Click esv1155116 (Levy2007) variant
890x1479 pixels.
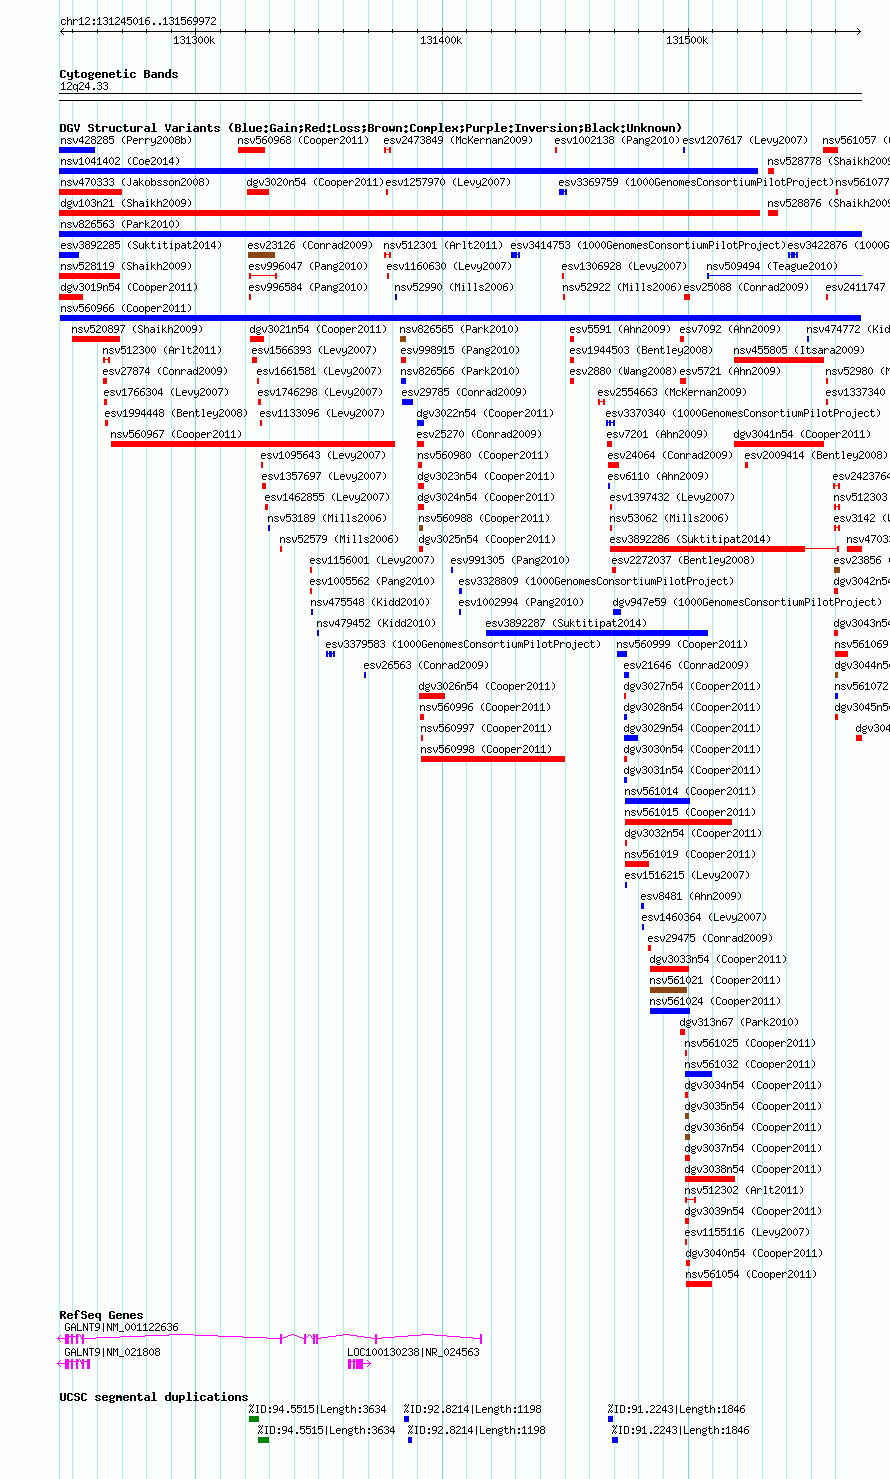click(747, 1233)
